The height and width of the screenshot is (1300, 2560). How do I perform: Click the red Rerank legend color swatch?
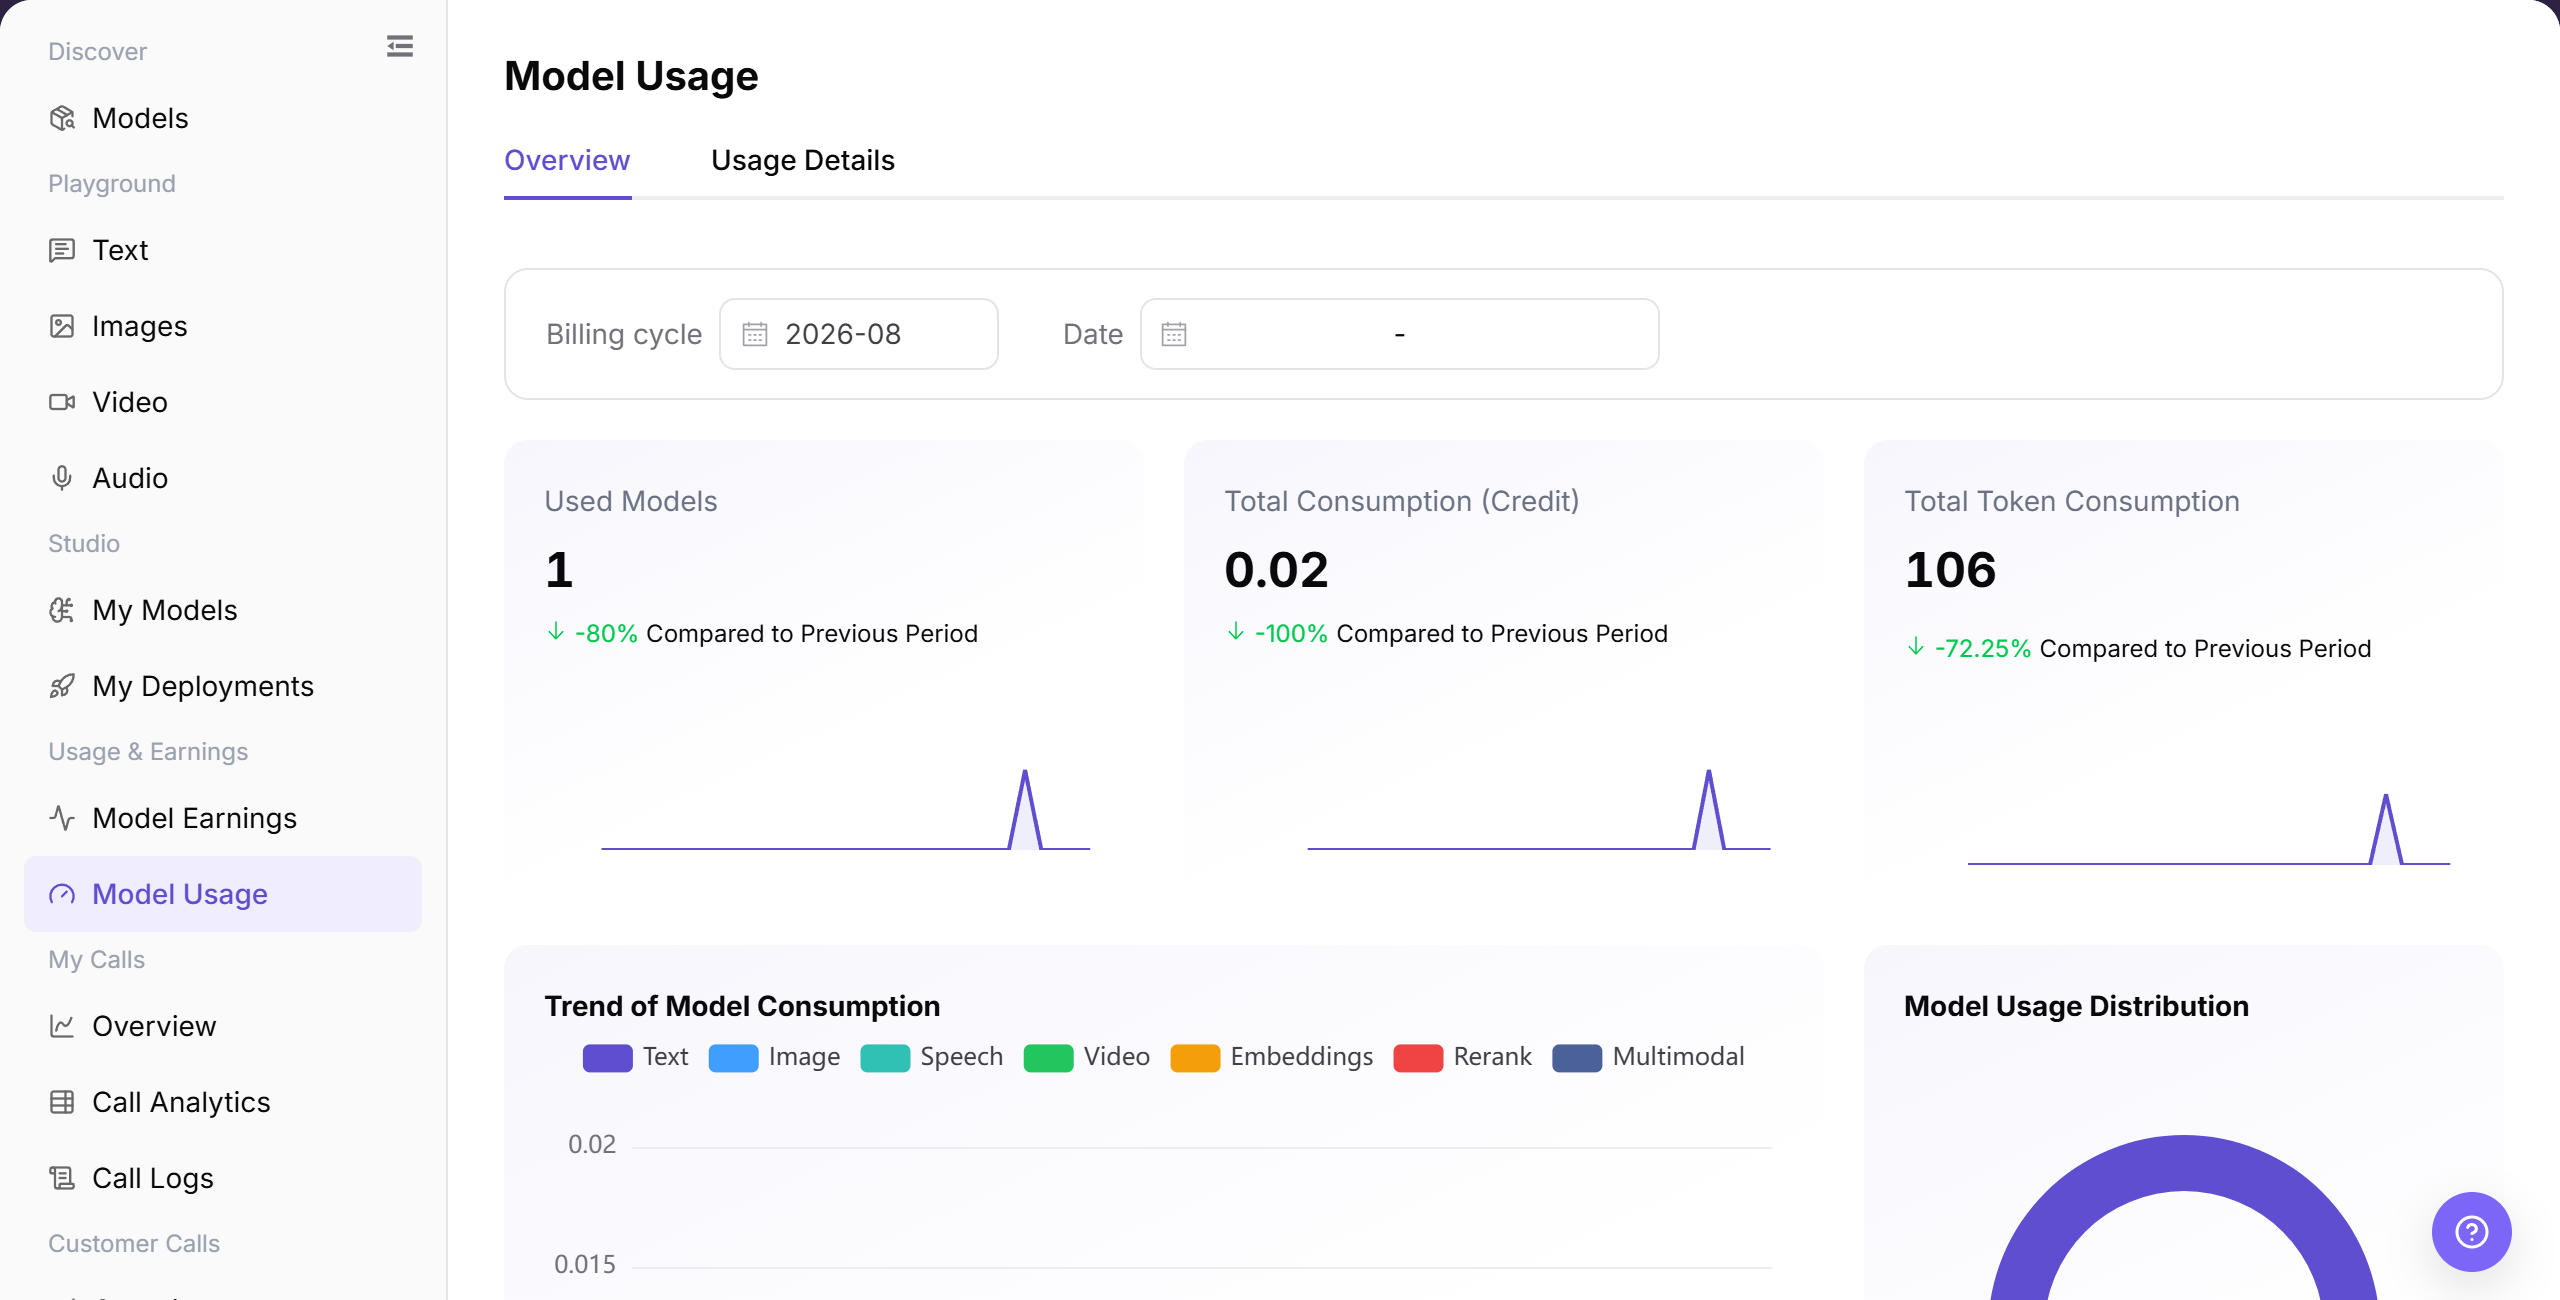[x=1418, y=1058]
